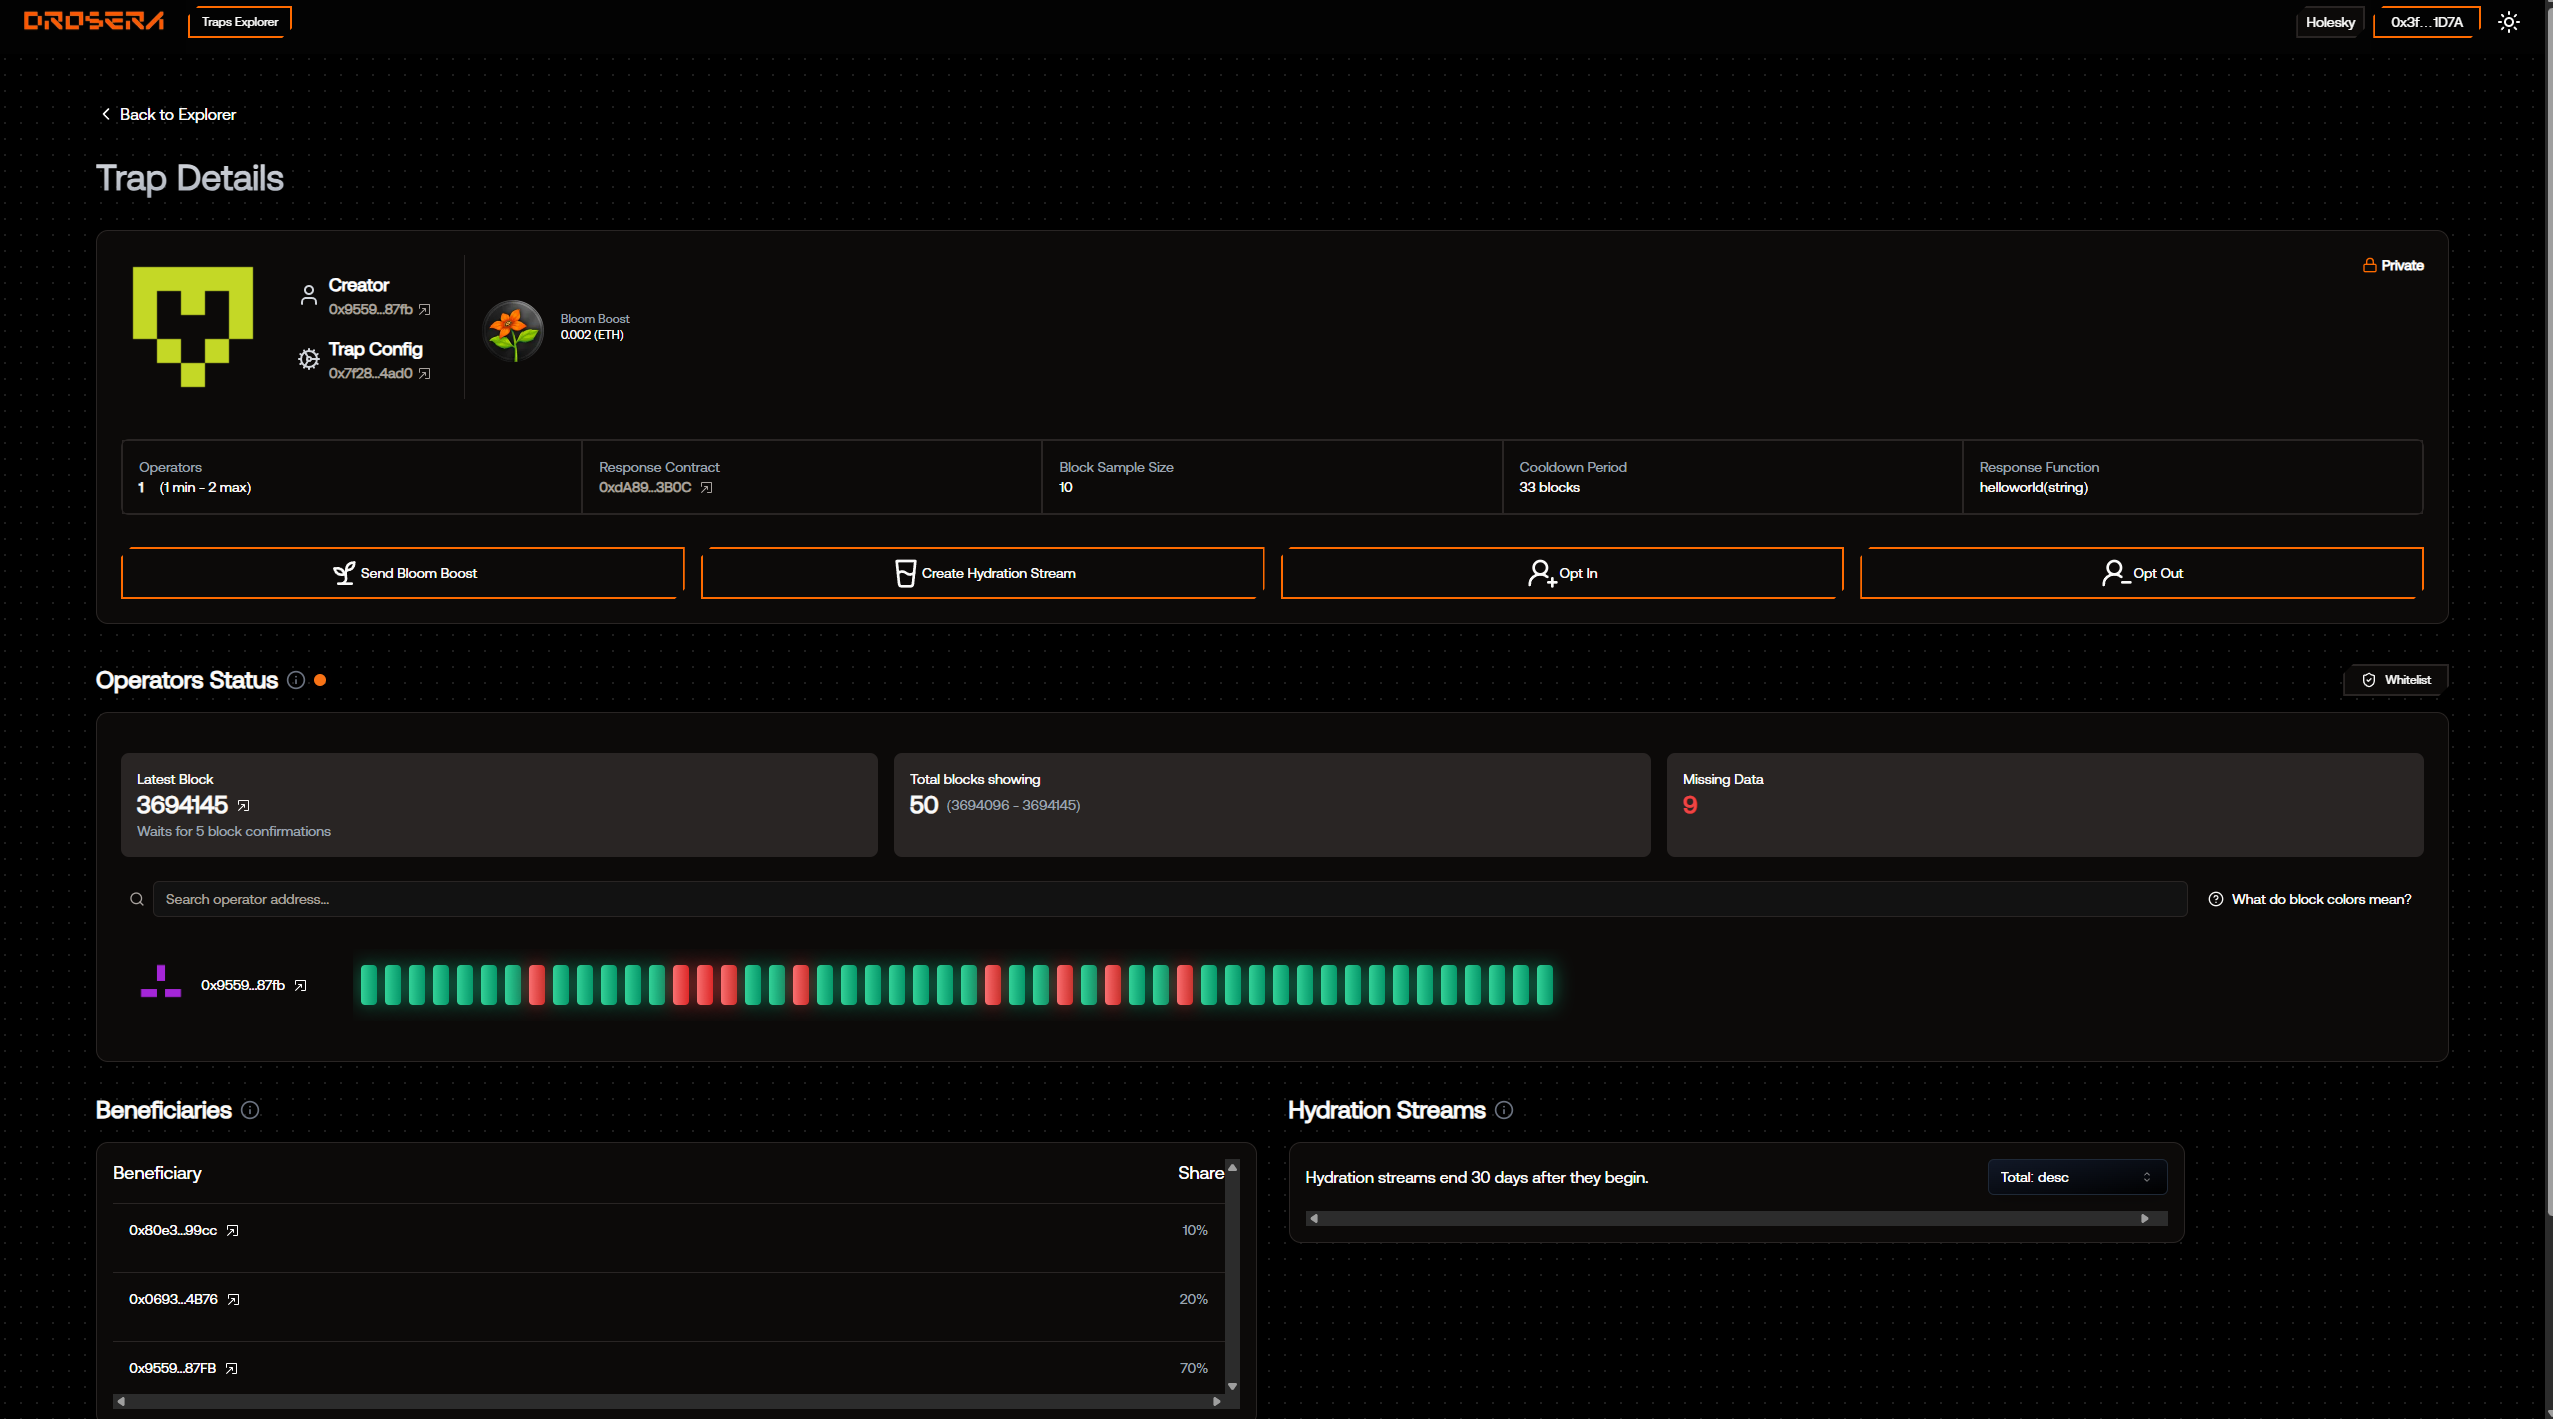Open the 0x3f...1D7A wallet menu

click(x=2426, y=22)
